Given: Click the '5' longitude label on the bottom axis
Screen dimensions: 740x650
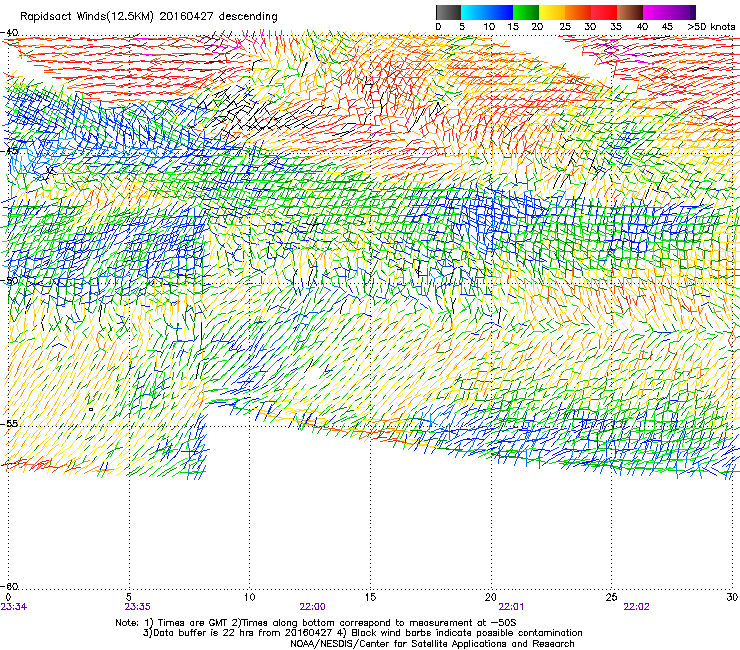Looking at the screenshot, I should tap(129, 597).
